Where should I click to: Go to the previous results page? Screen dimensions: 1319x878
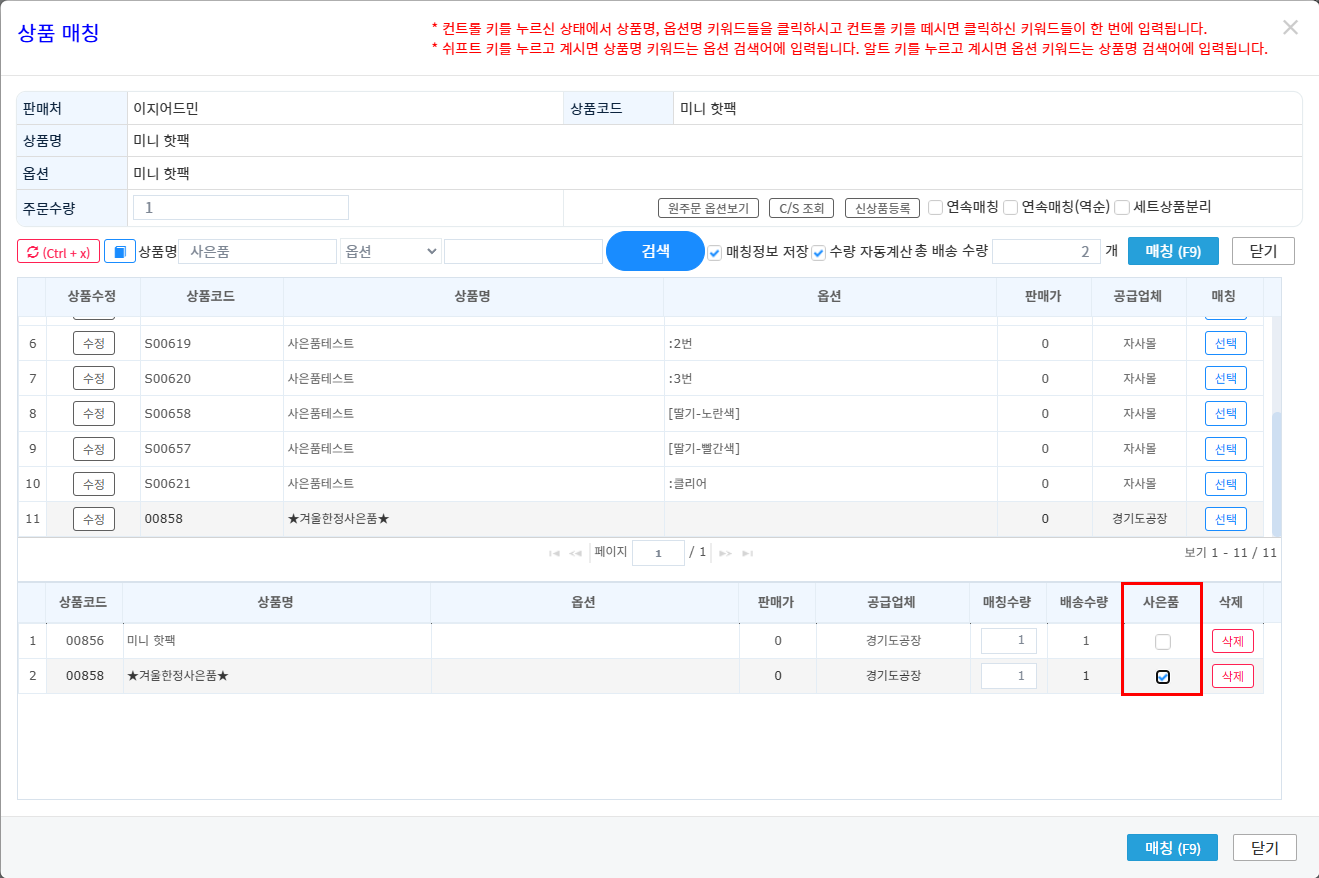coord(575,553)
